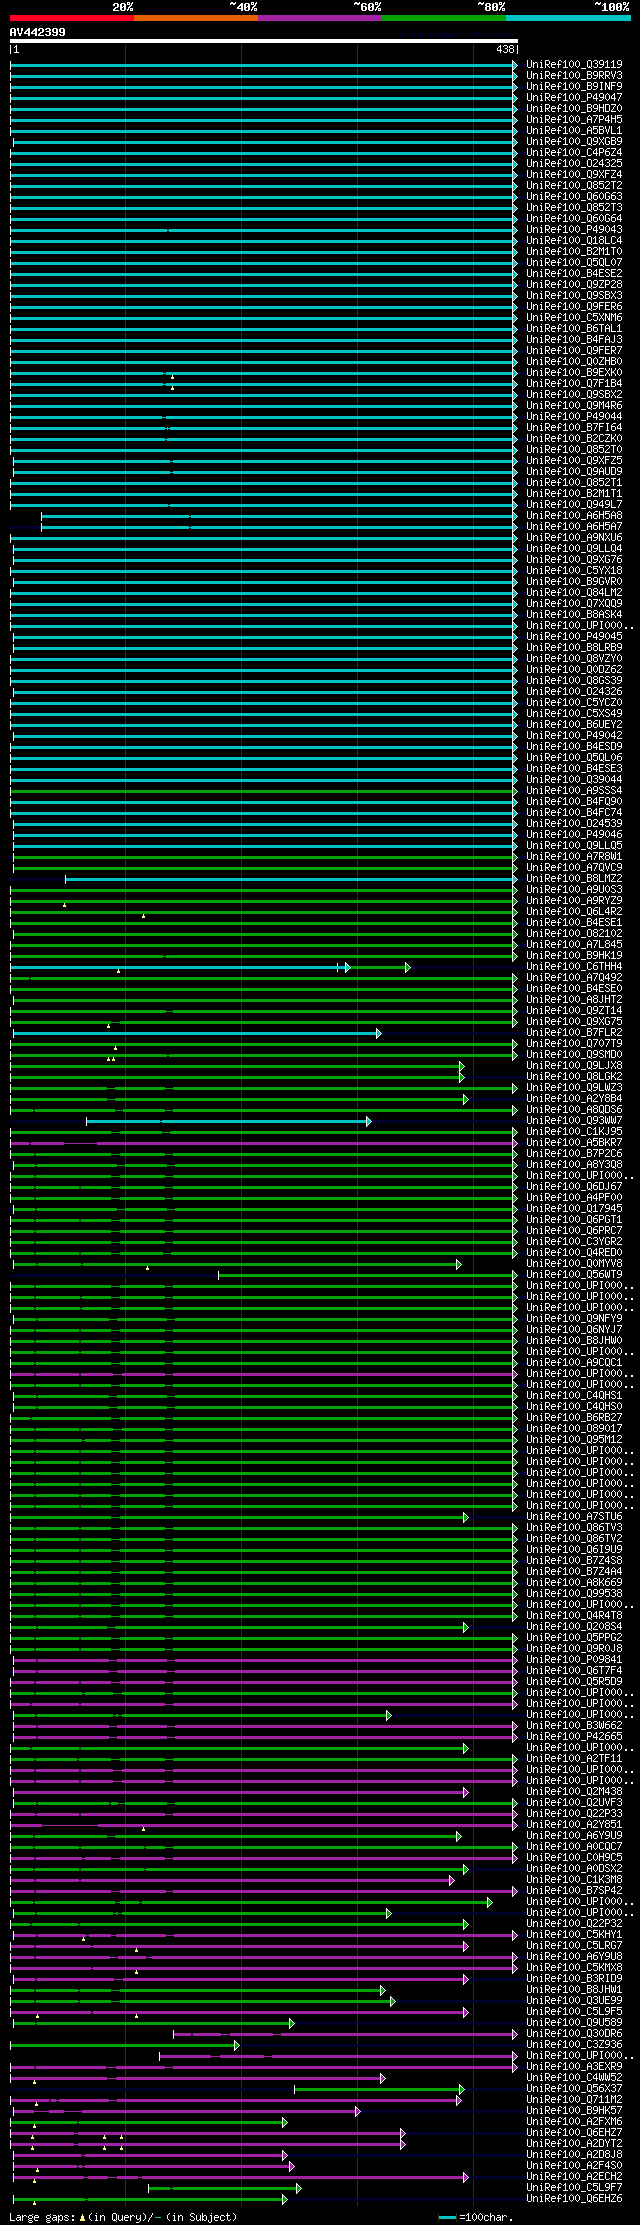640x2225 pixels.
Task: Select the UniRef100_B7FLR2 label
Action: pyautogui.click(x=574, y=1033)
